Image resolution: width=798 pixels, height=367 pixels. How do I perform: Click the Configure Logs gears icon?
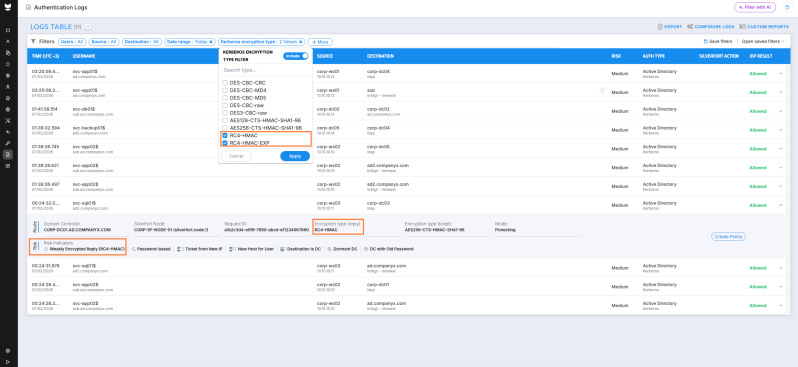[690, 26]
